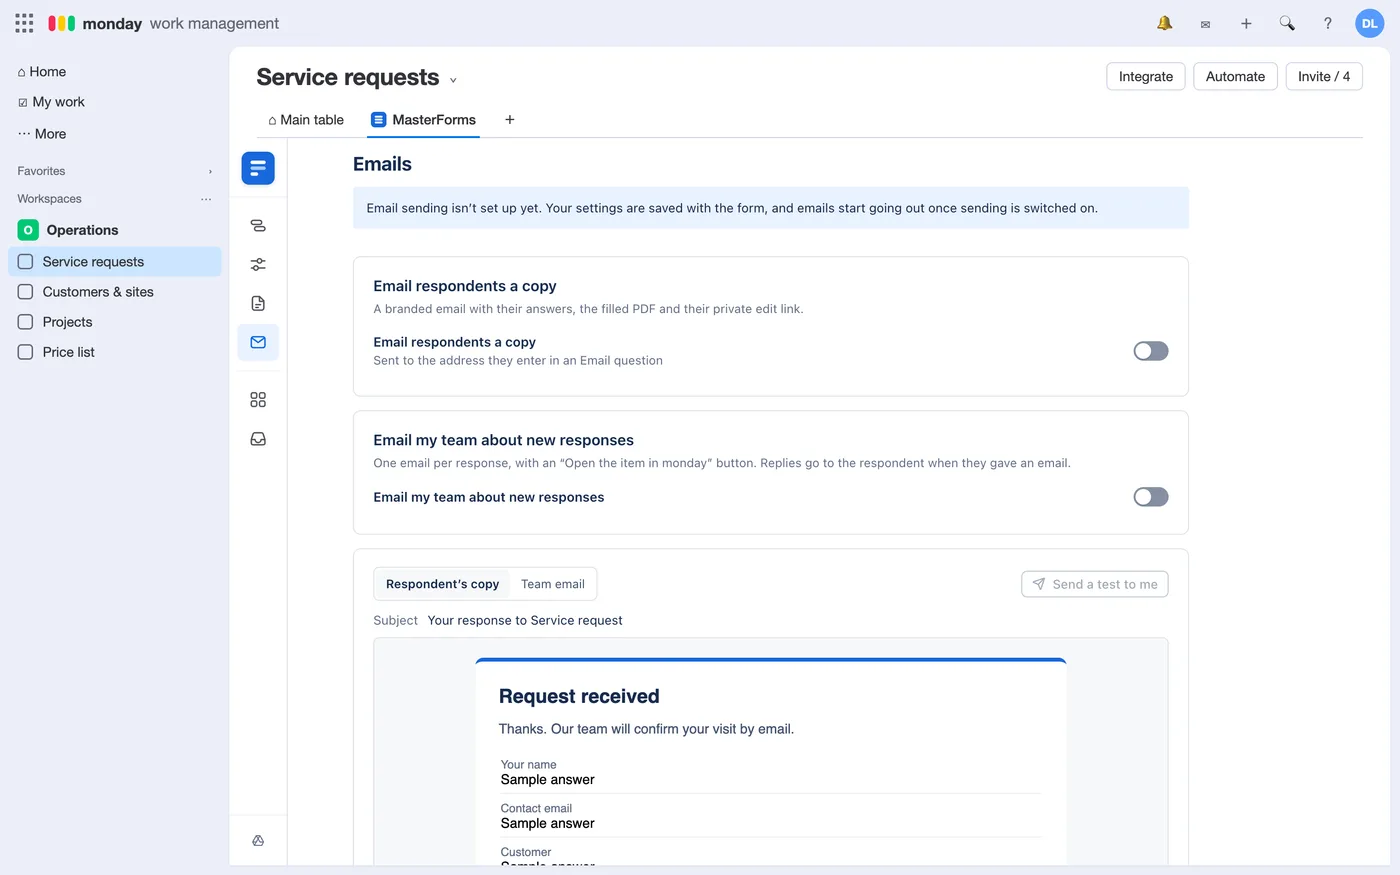1400x875 pixels.
Task: Open the notifications bell
Action: [x=1164, y=23]
